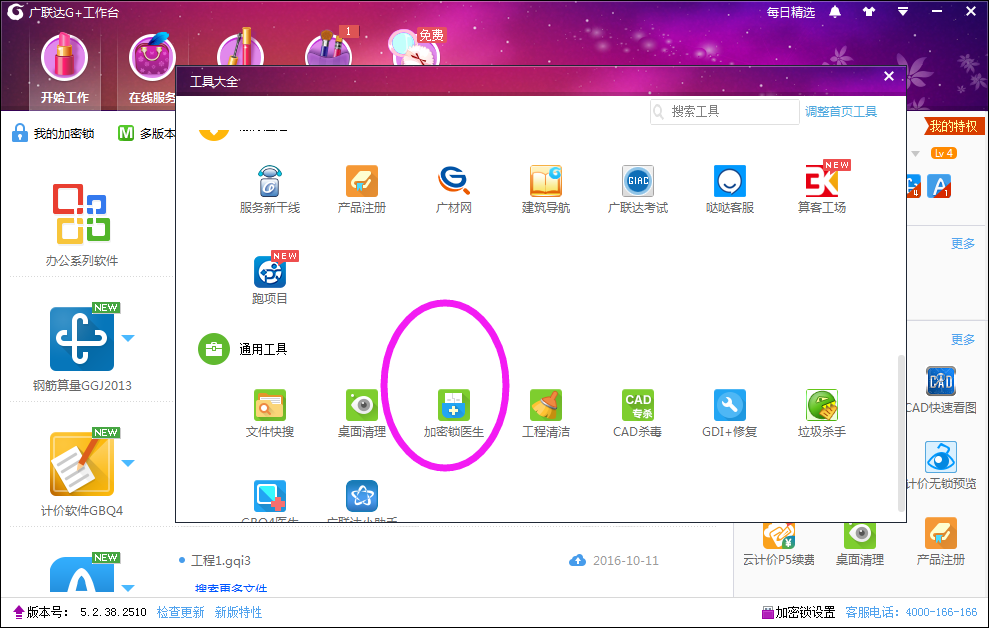989x628 pixels.
Task: Open 建筑导航 tool
Action: [x=546, y=190]
